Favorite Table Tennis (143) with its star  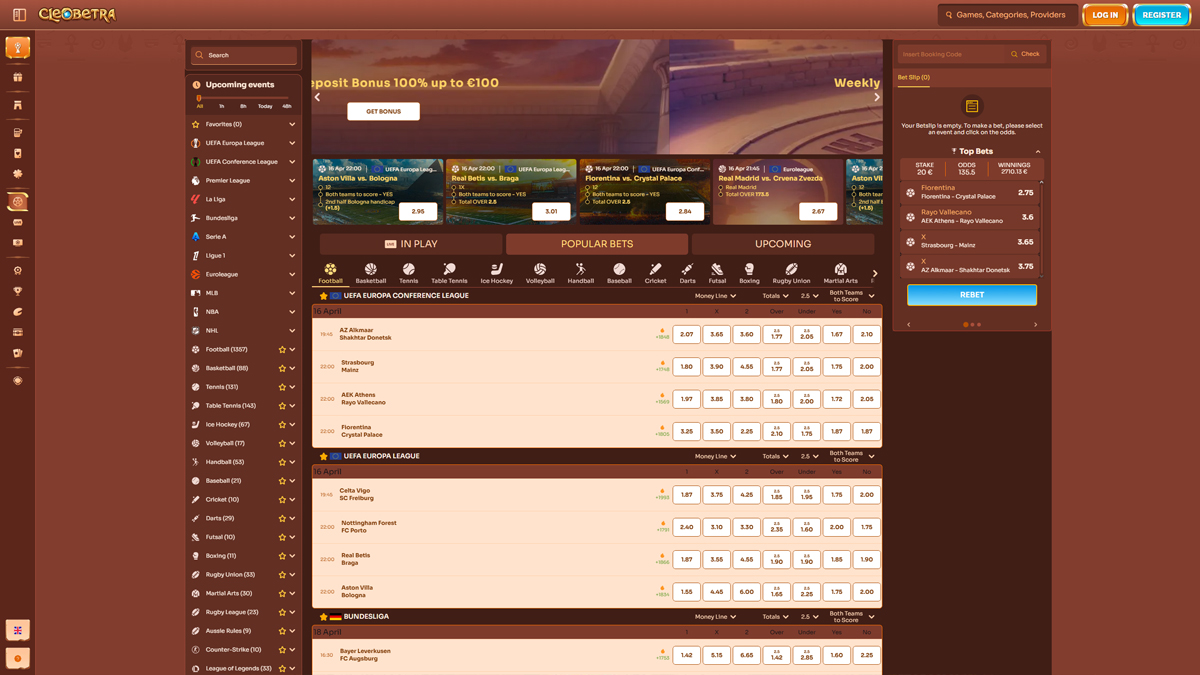pyautogui.click(x=282, y=406)
